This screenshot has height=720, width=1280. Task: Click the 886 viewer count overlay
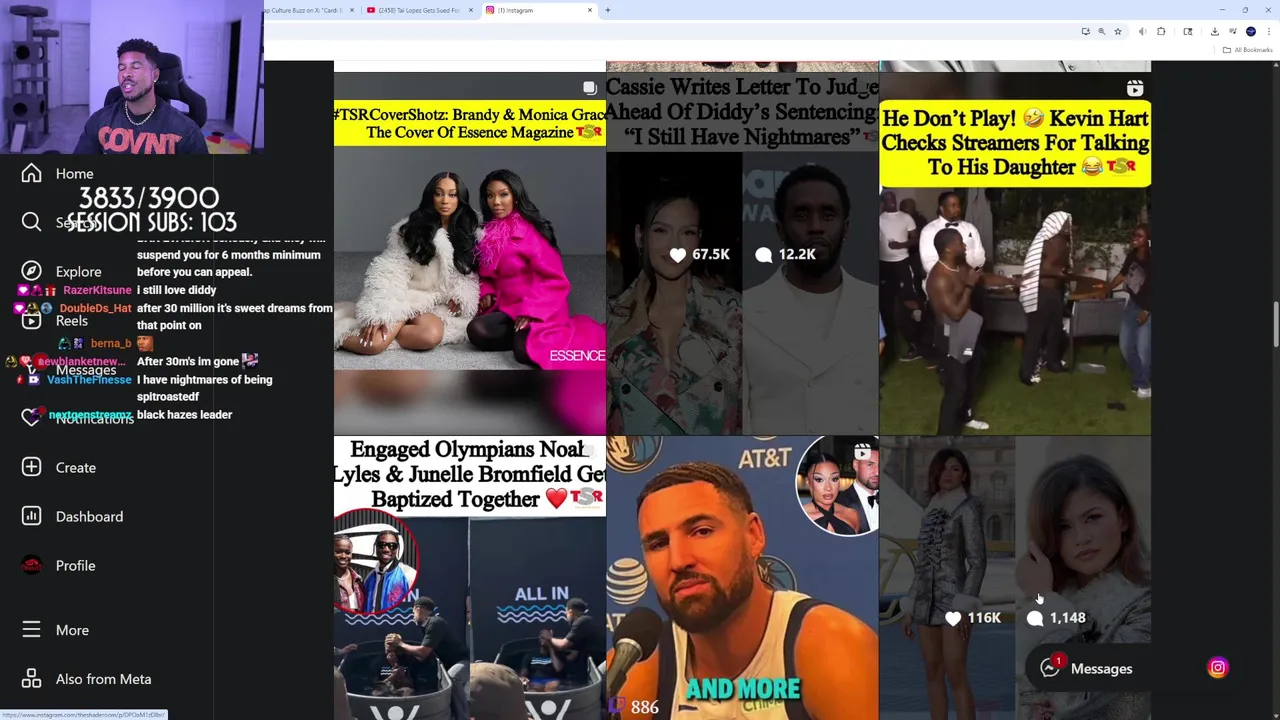point(644,708)
